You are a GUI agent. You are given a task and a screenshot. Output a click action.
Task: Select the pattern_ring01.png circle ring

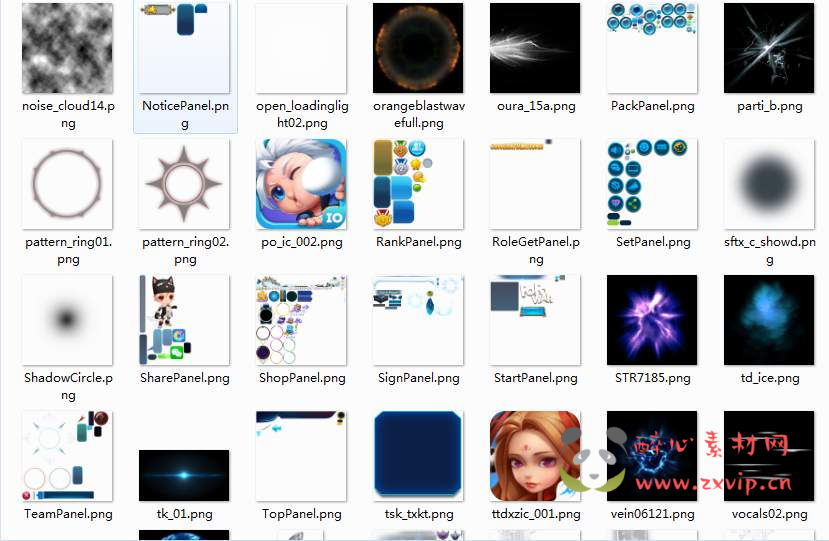point(68,184)
